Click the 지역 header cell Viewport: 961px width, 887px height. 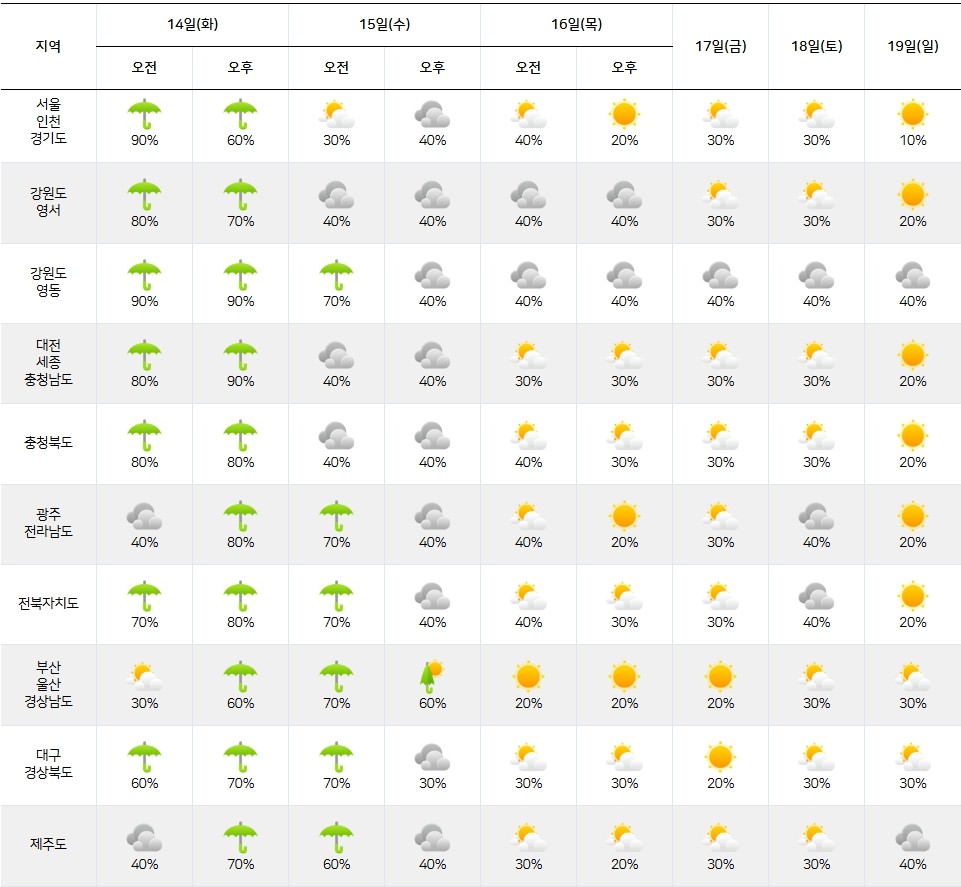pyautogui.click(x=48, y=46)
